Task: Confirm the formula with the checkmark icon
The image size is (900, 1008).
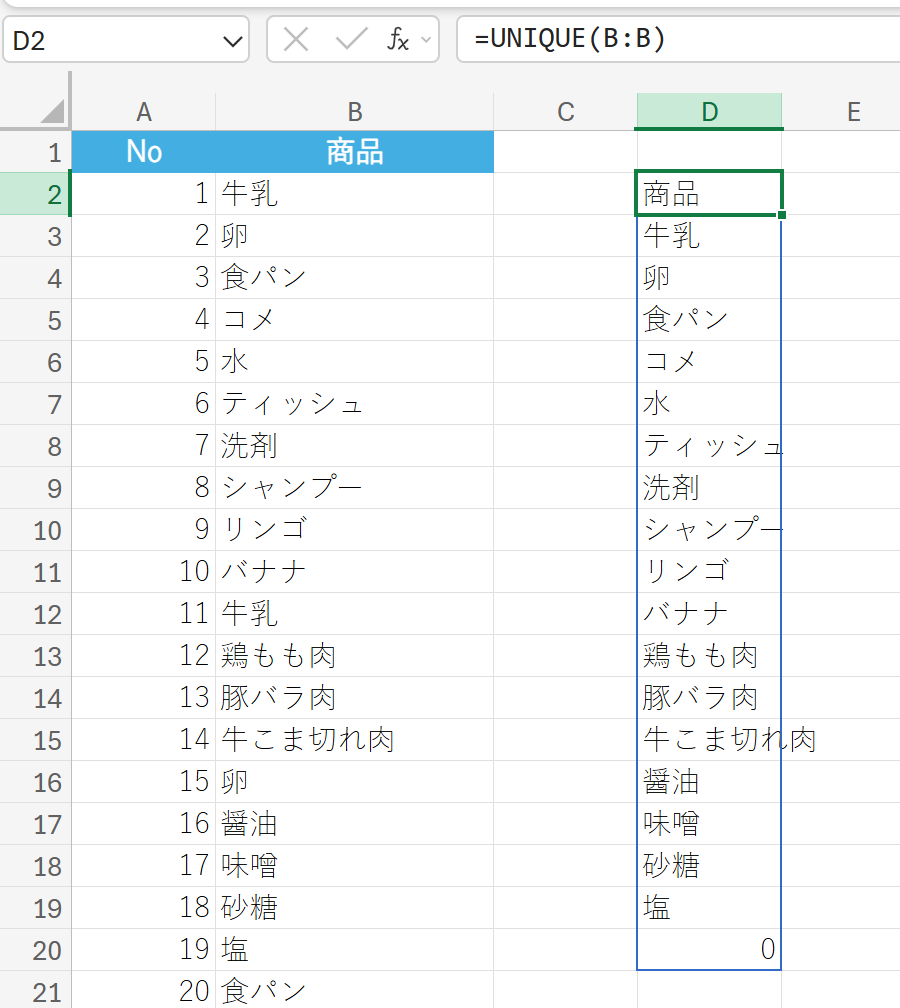Action: click(352, 39)
